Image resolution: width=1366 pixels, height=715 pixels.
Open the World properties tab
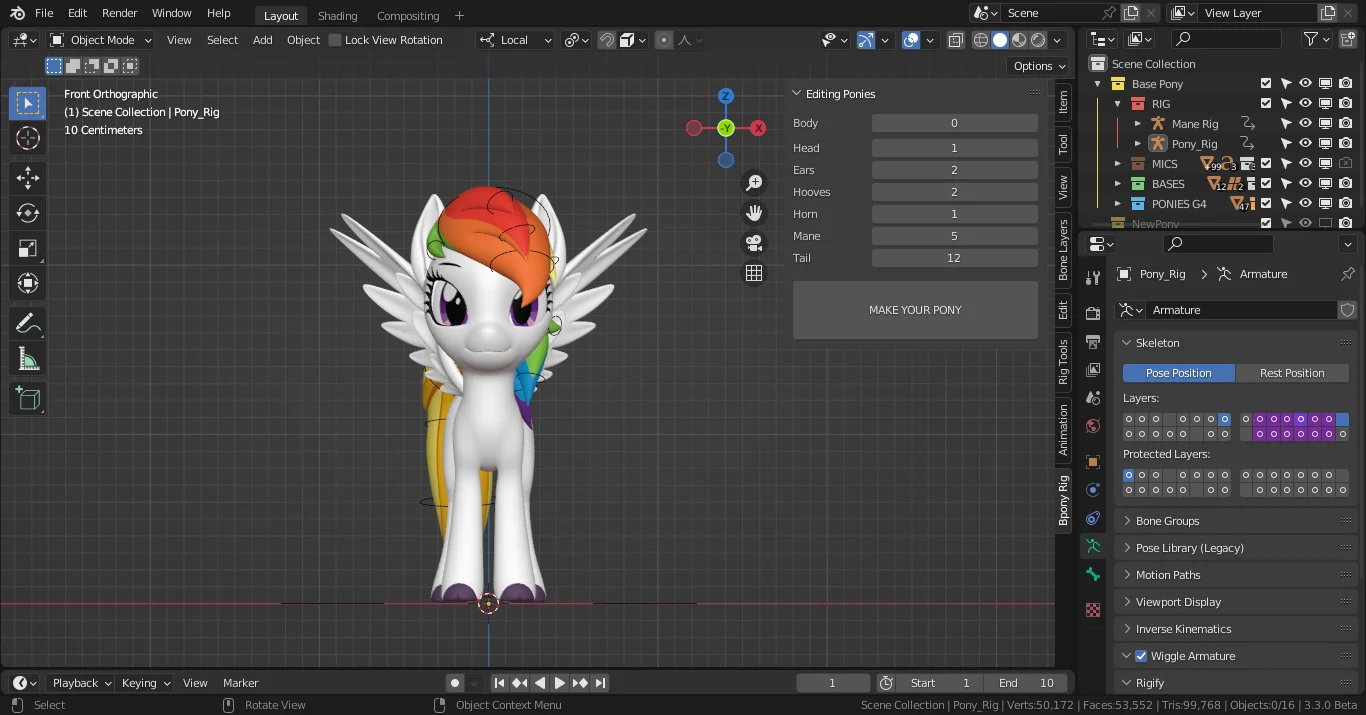click(1092, 425)
